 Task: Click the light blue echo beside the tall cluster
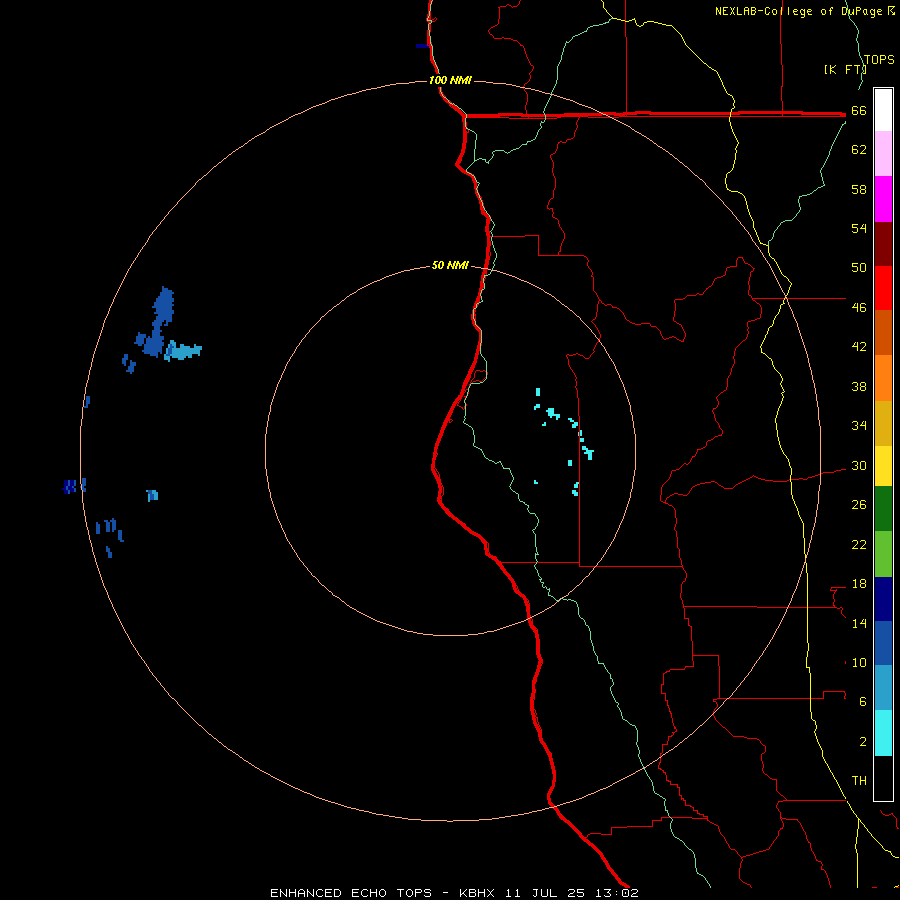[183, 351]
